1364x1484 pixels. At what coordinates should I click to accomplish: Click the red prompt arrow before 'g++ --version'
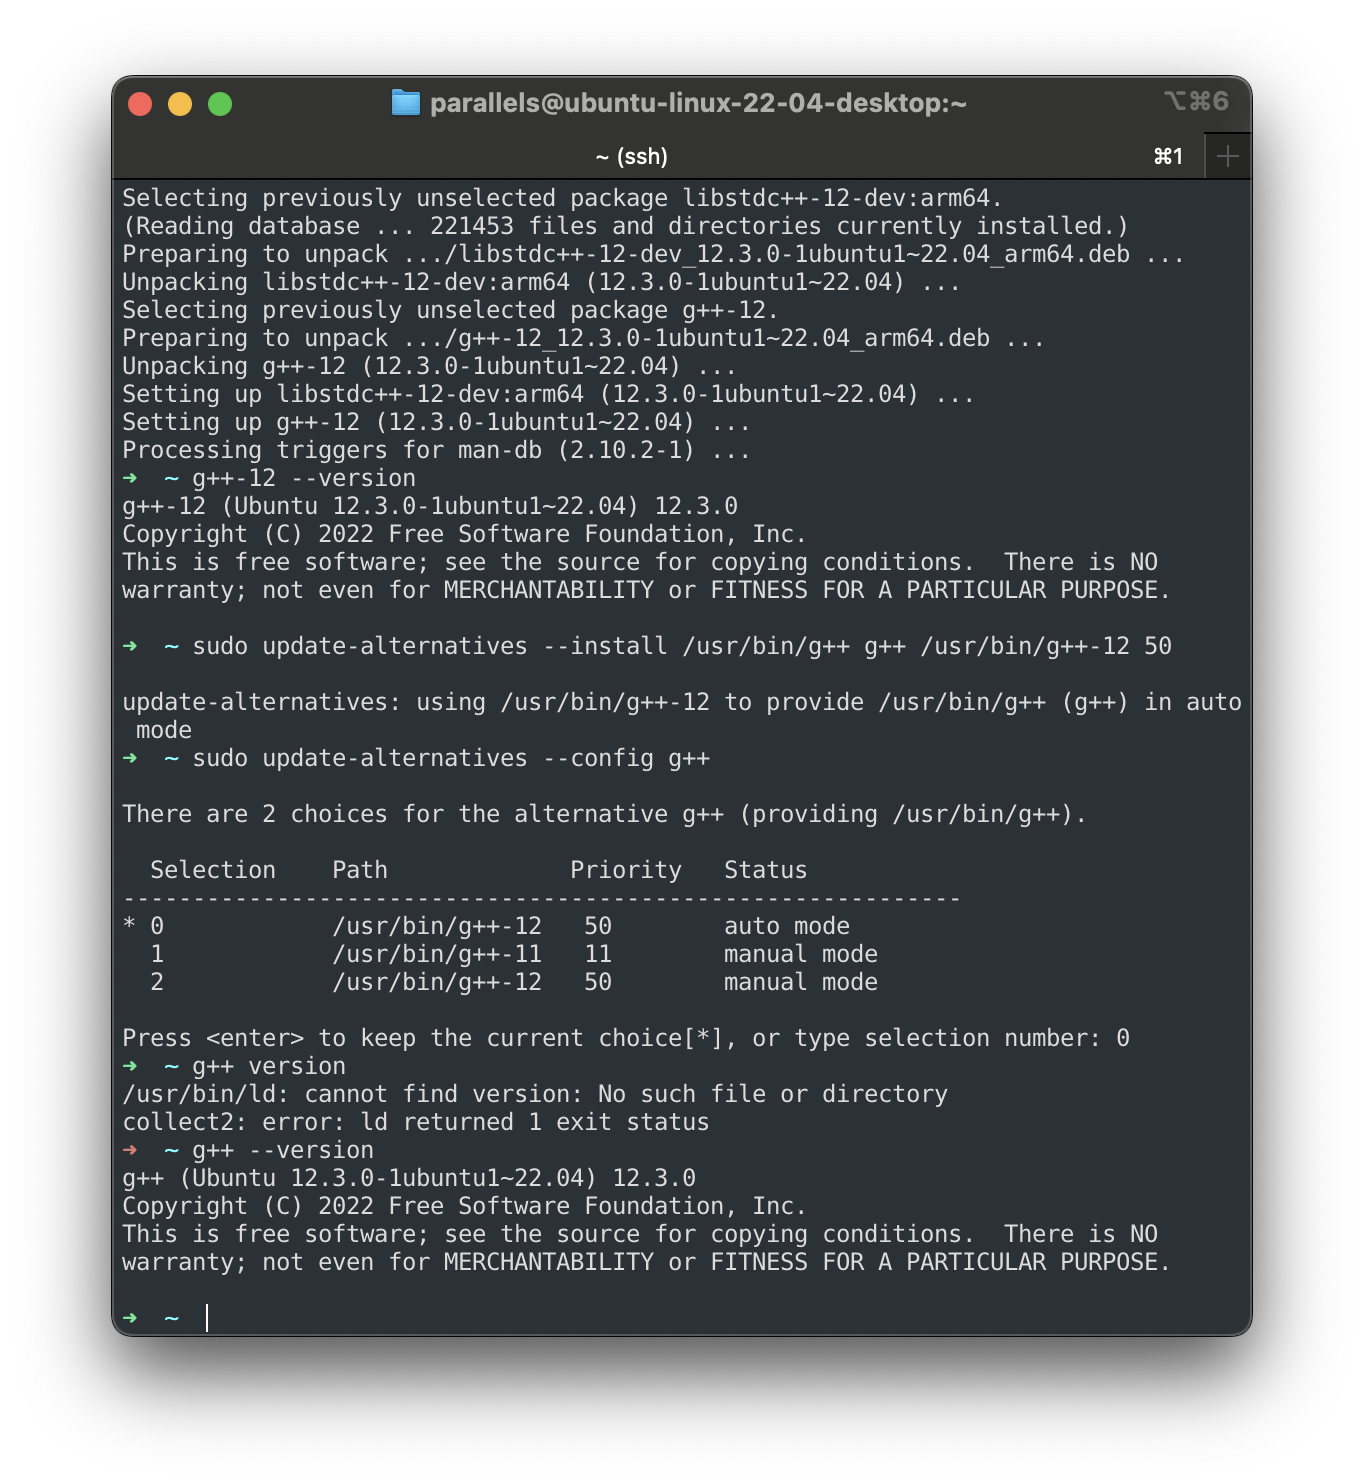tap(131, 1150)
